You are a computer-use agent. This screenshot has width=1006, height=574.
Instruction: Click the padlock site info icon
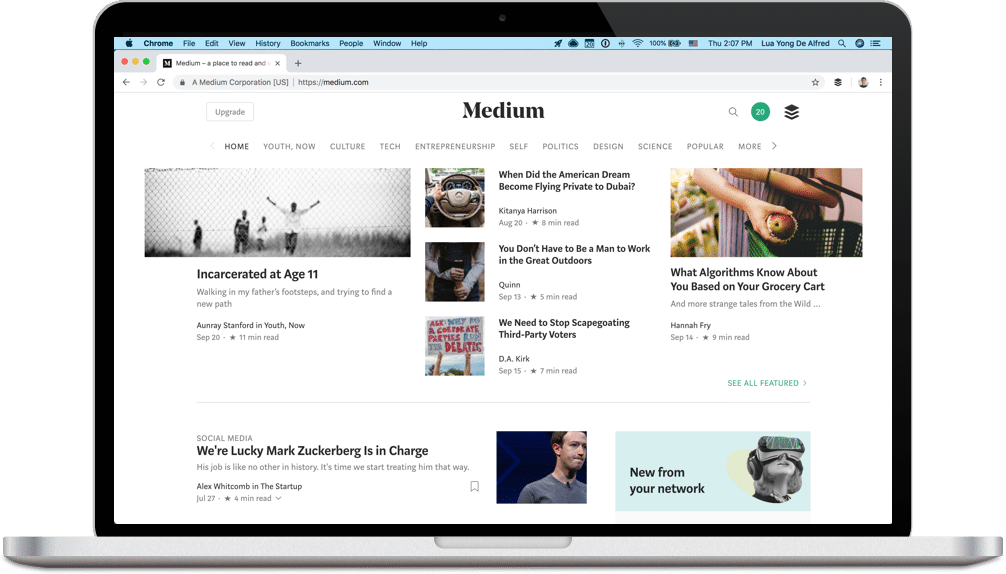click(x=182, y=82)
